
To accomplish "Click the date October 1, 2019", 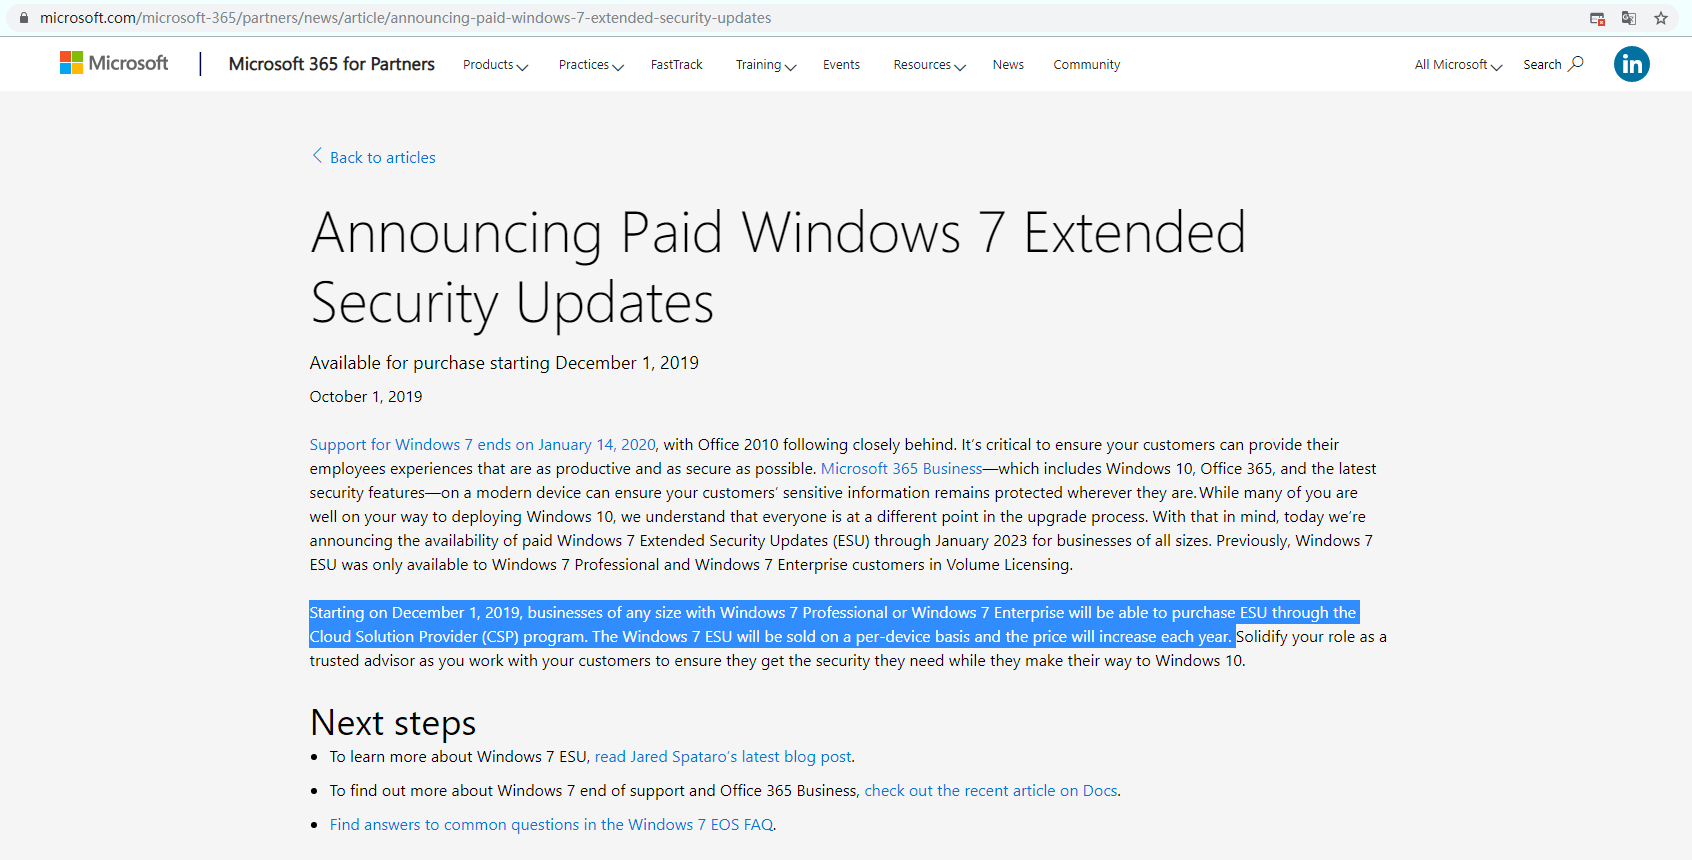I will (366, 397).
